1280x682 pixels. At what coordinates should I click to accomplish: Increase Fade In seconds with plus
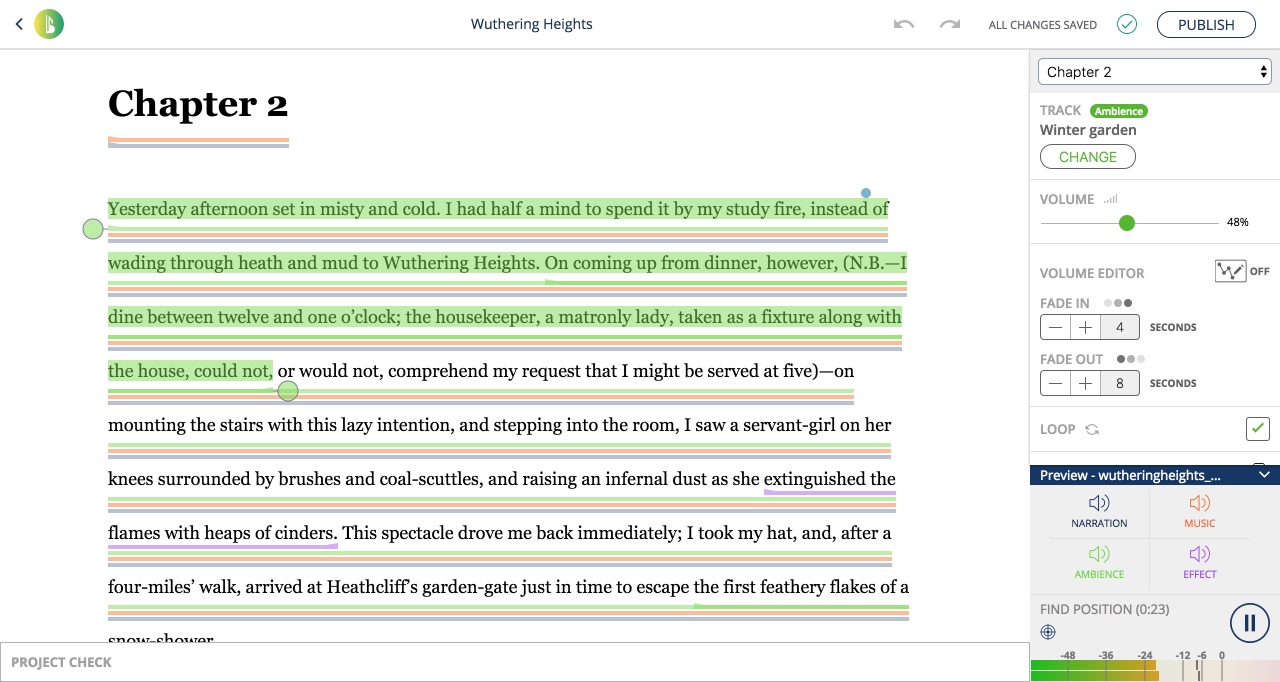[x=1085, y=327]
